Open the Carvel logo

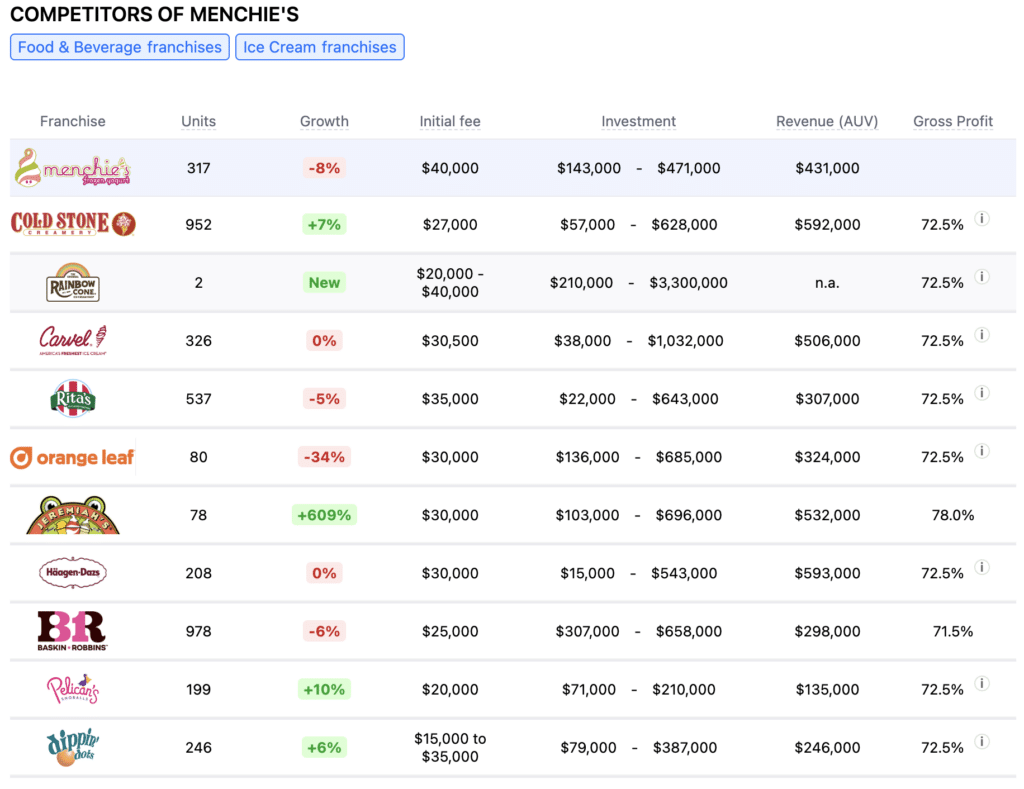tap(72, 340)
